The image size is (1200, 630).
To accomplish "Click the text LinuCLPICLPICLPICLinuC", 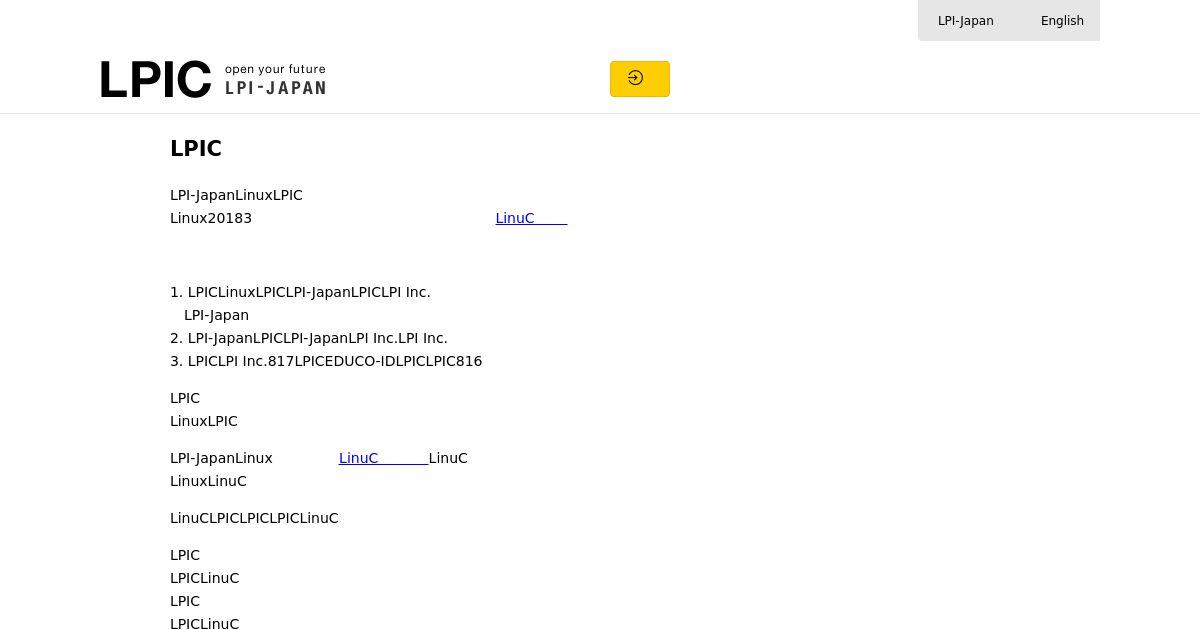I will pyautogui.click(x=254, y=518).
